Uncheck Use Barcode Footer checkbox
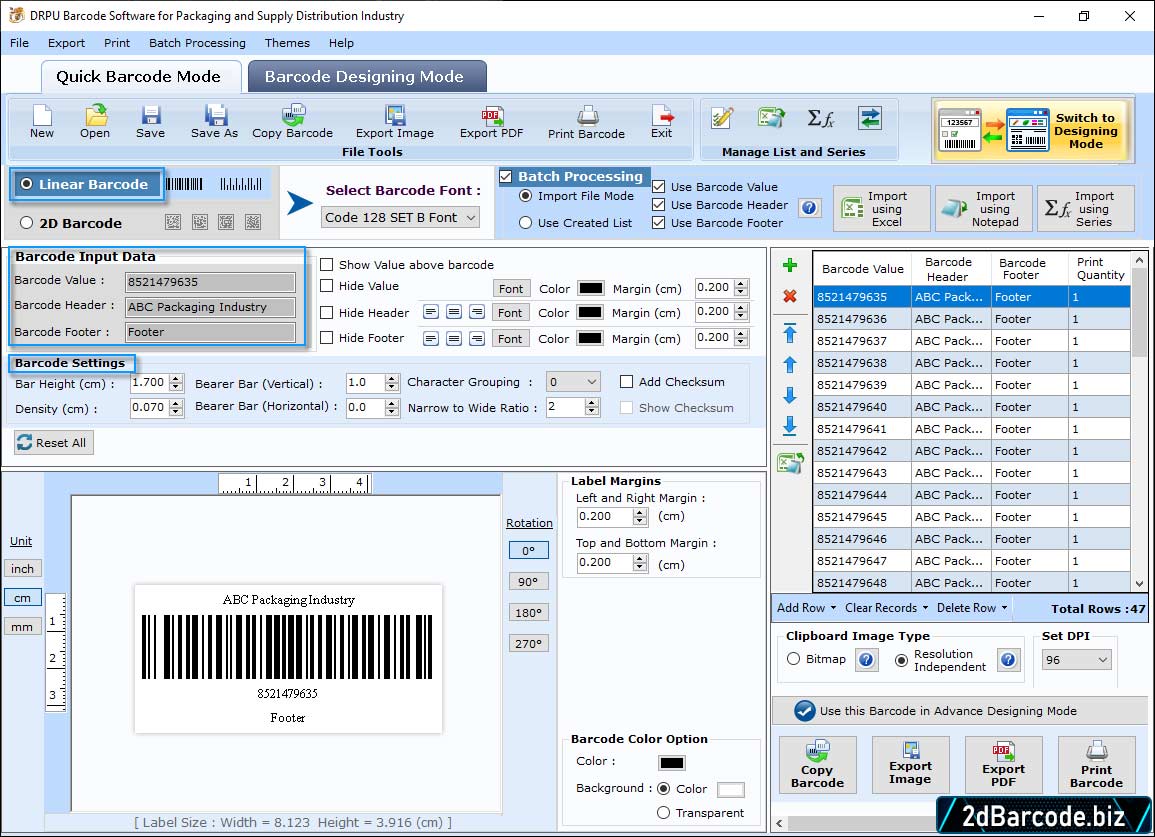The width and height of the screenshot is (1155, 837). (x=659, y=223)
